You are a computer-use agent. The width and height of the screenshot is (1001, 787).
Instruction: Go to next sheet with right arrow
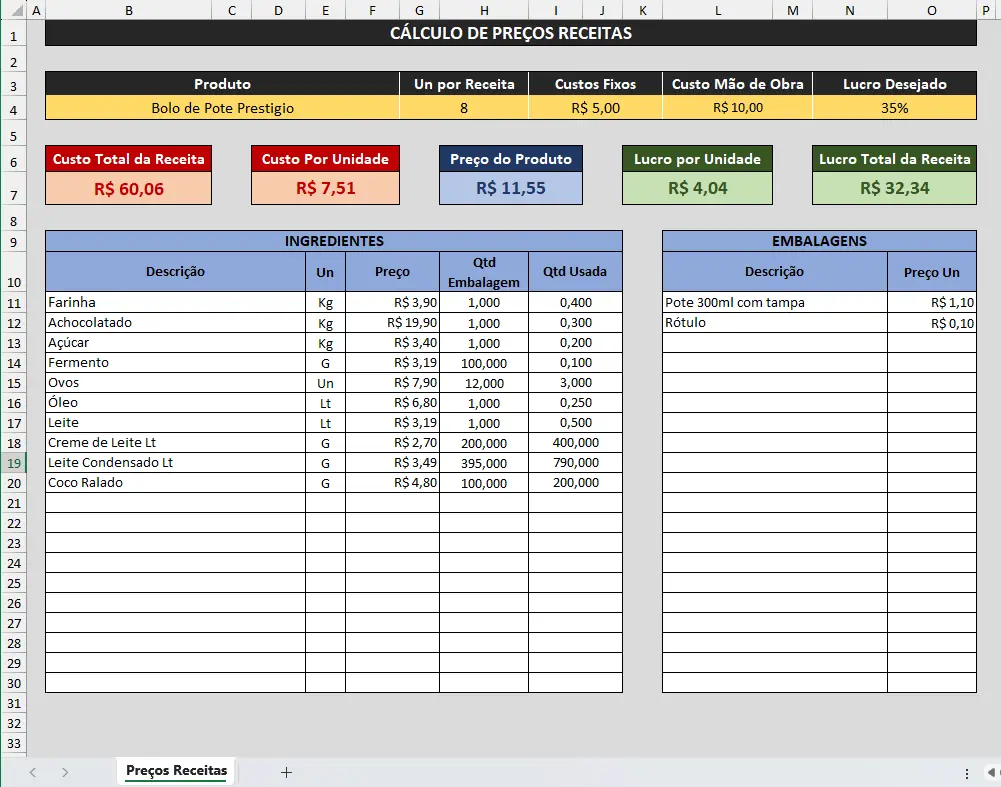[x=65, y=772]
